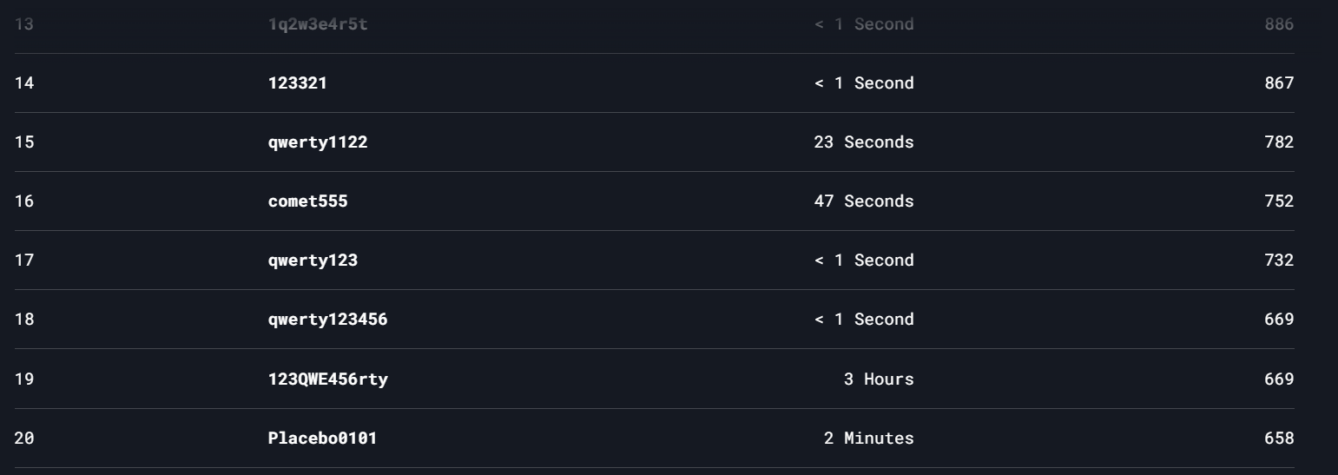Click the comet555 password text

coord(307,201)
